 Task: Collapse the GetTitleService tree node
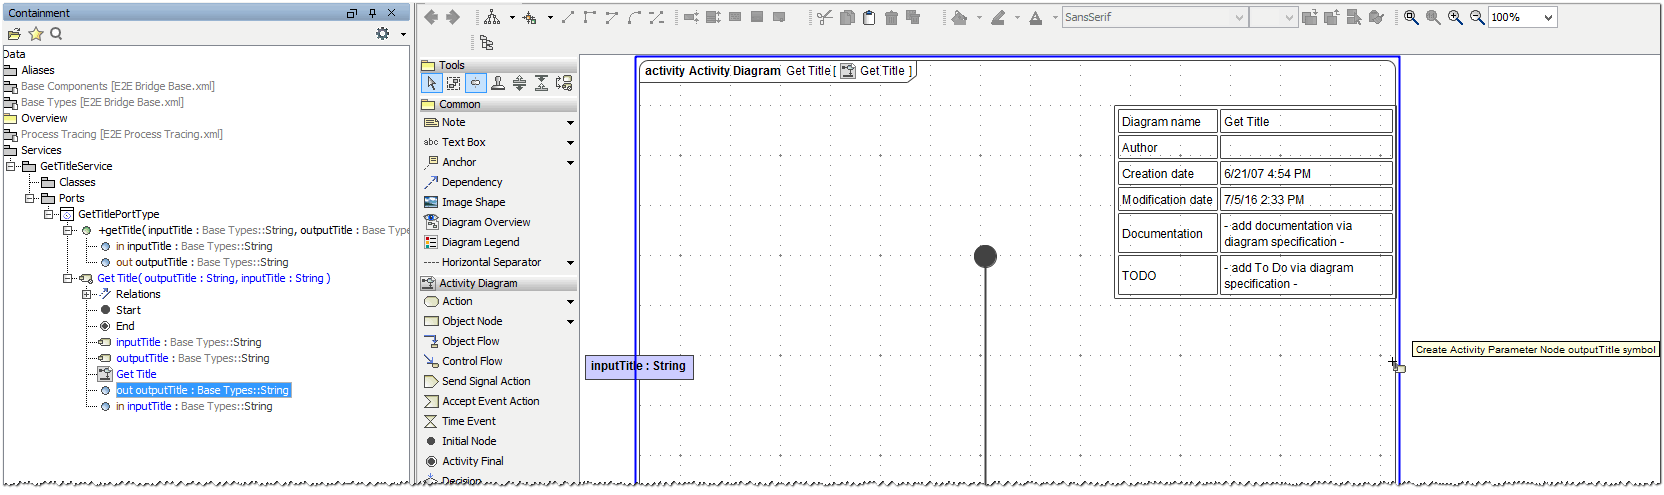click(x=11, y=166)
